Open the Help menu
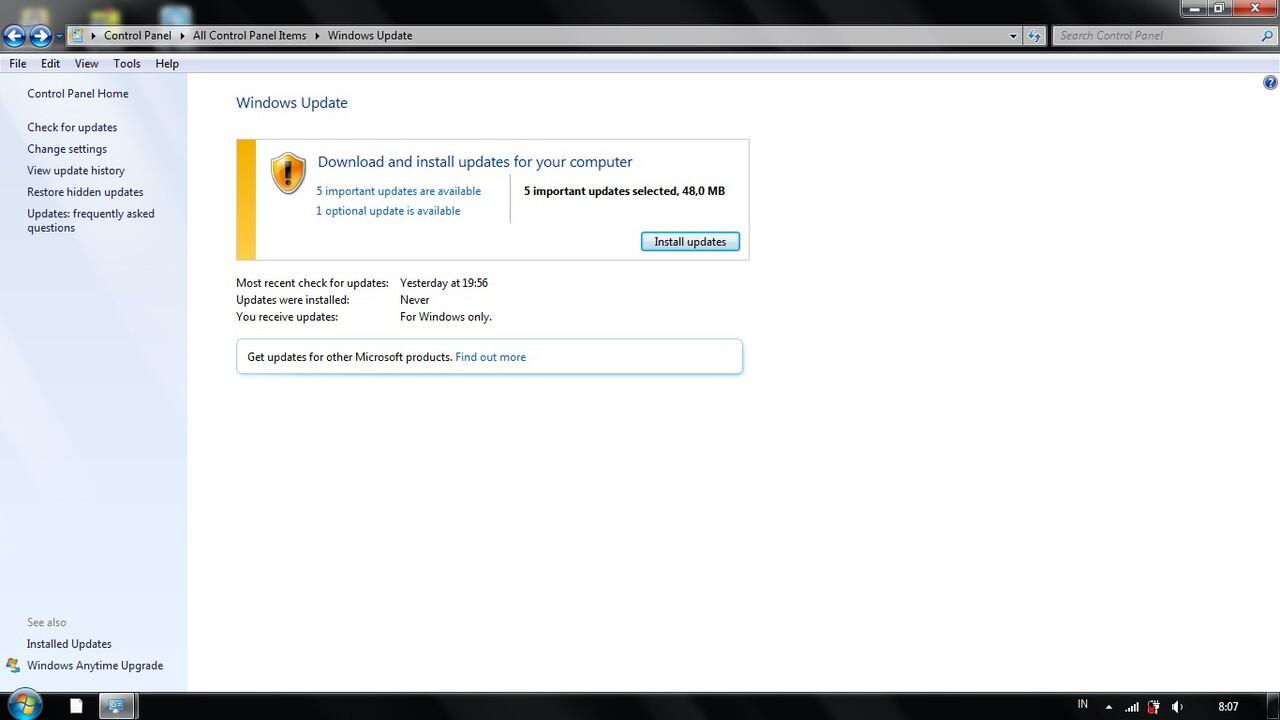Image resolution: width=1280 pixels, height=720 pixels. pyautogui.click(x=167, y=63)
